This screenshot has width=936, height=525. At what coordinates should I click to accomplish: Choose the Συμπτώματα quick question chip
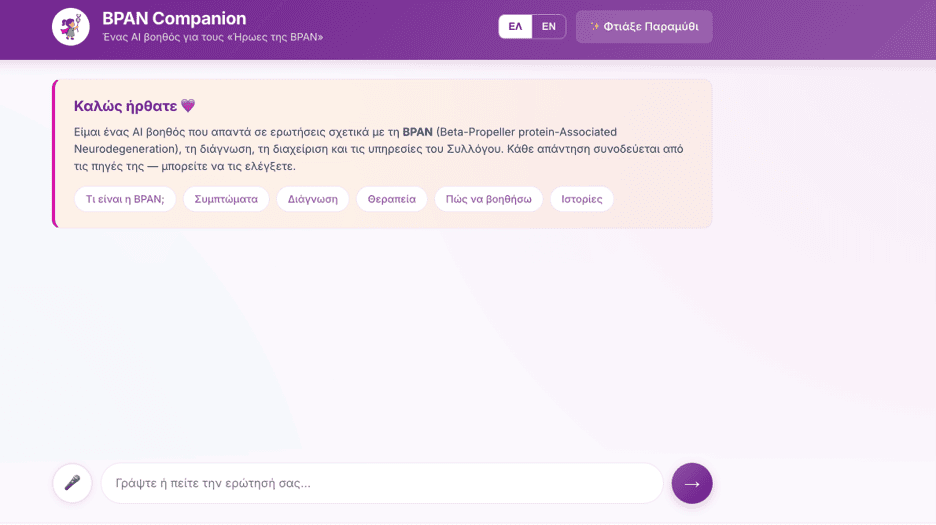[226, 199]
